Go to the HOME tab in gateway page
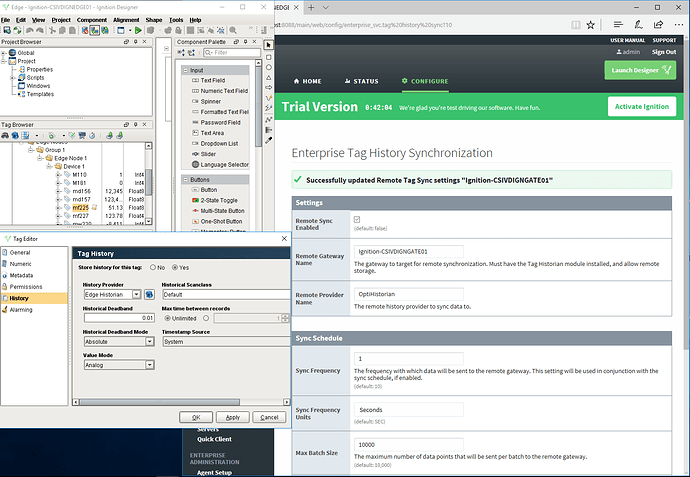This screenshot has width=690, height=477. [x=307, y=81]
